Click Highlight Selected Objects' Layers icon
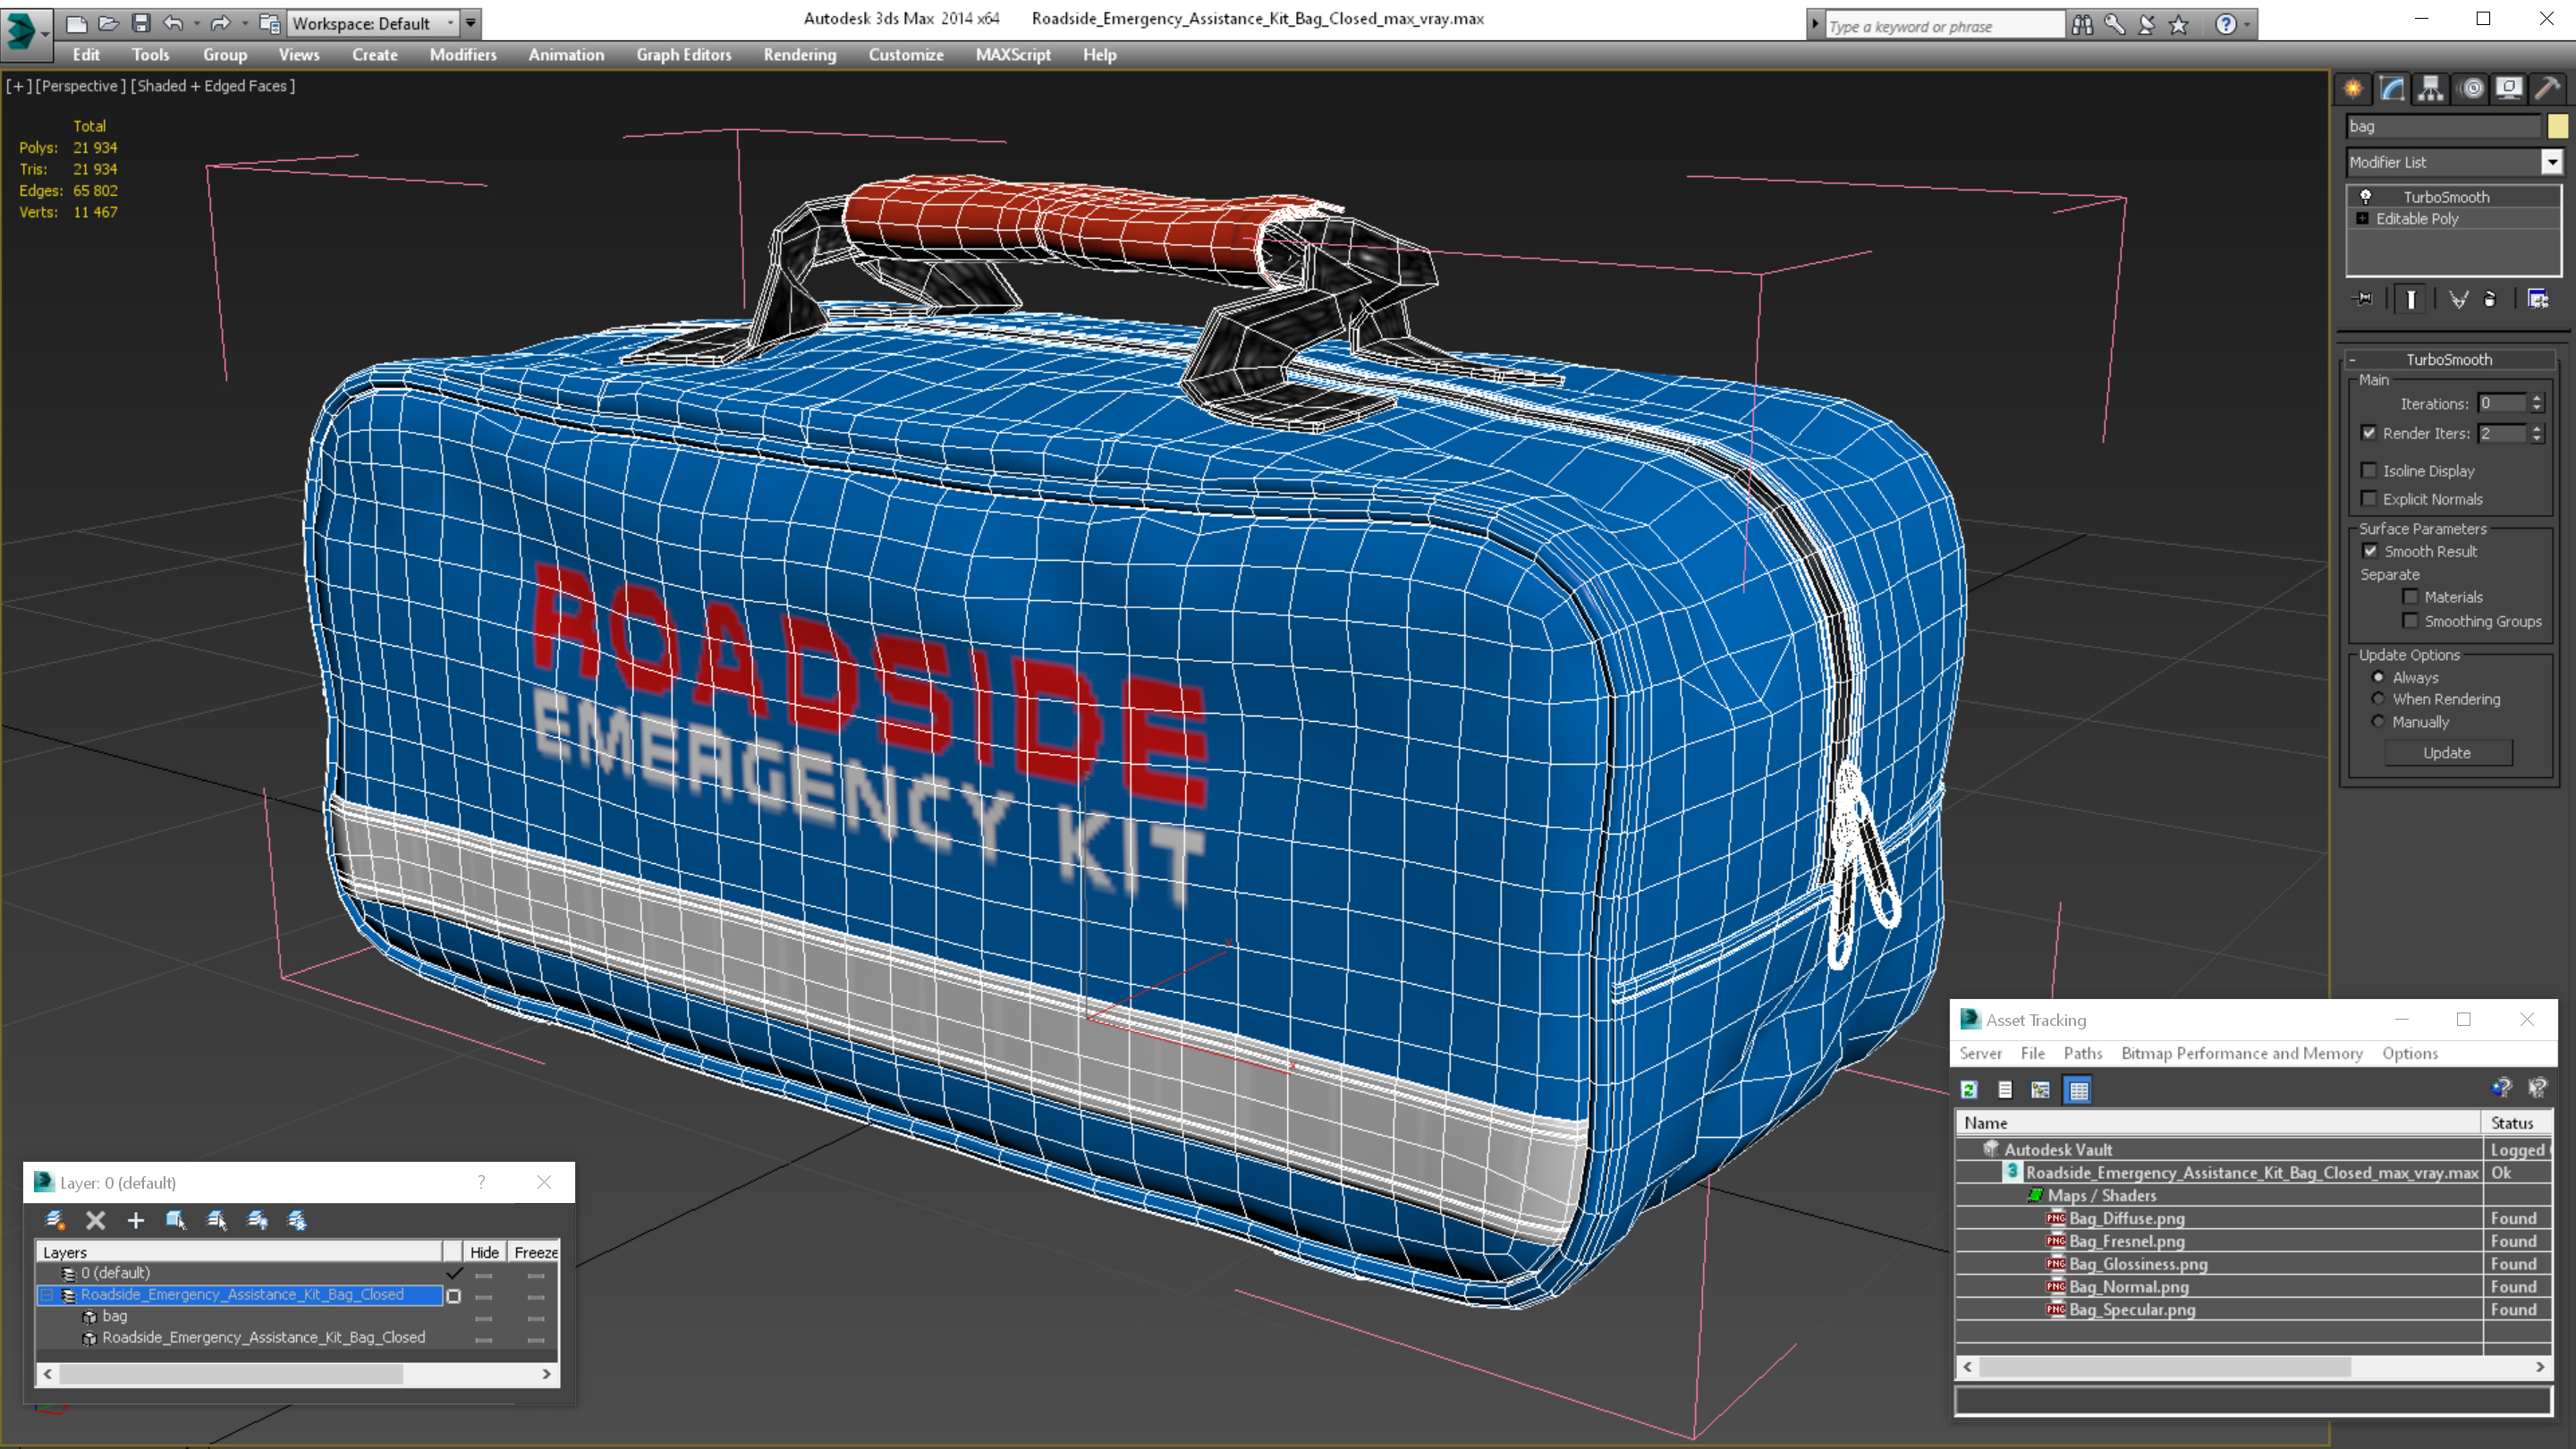Viewport: 2576px width, 1449px height. pyautogui.click(x=216, y=1220)
